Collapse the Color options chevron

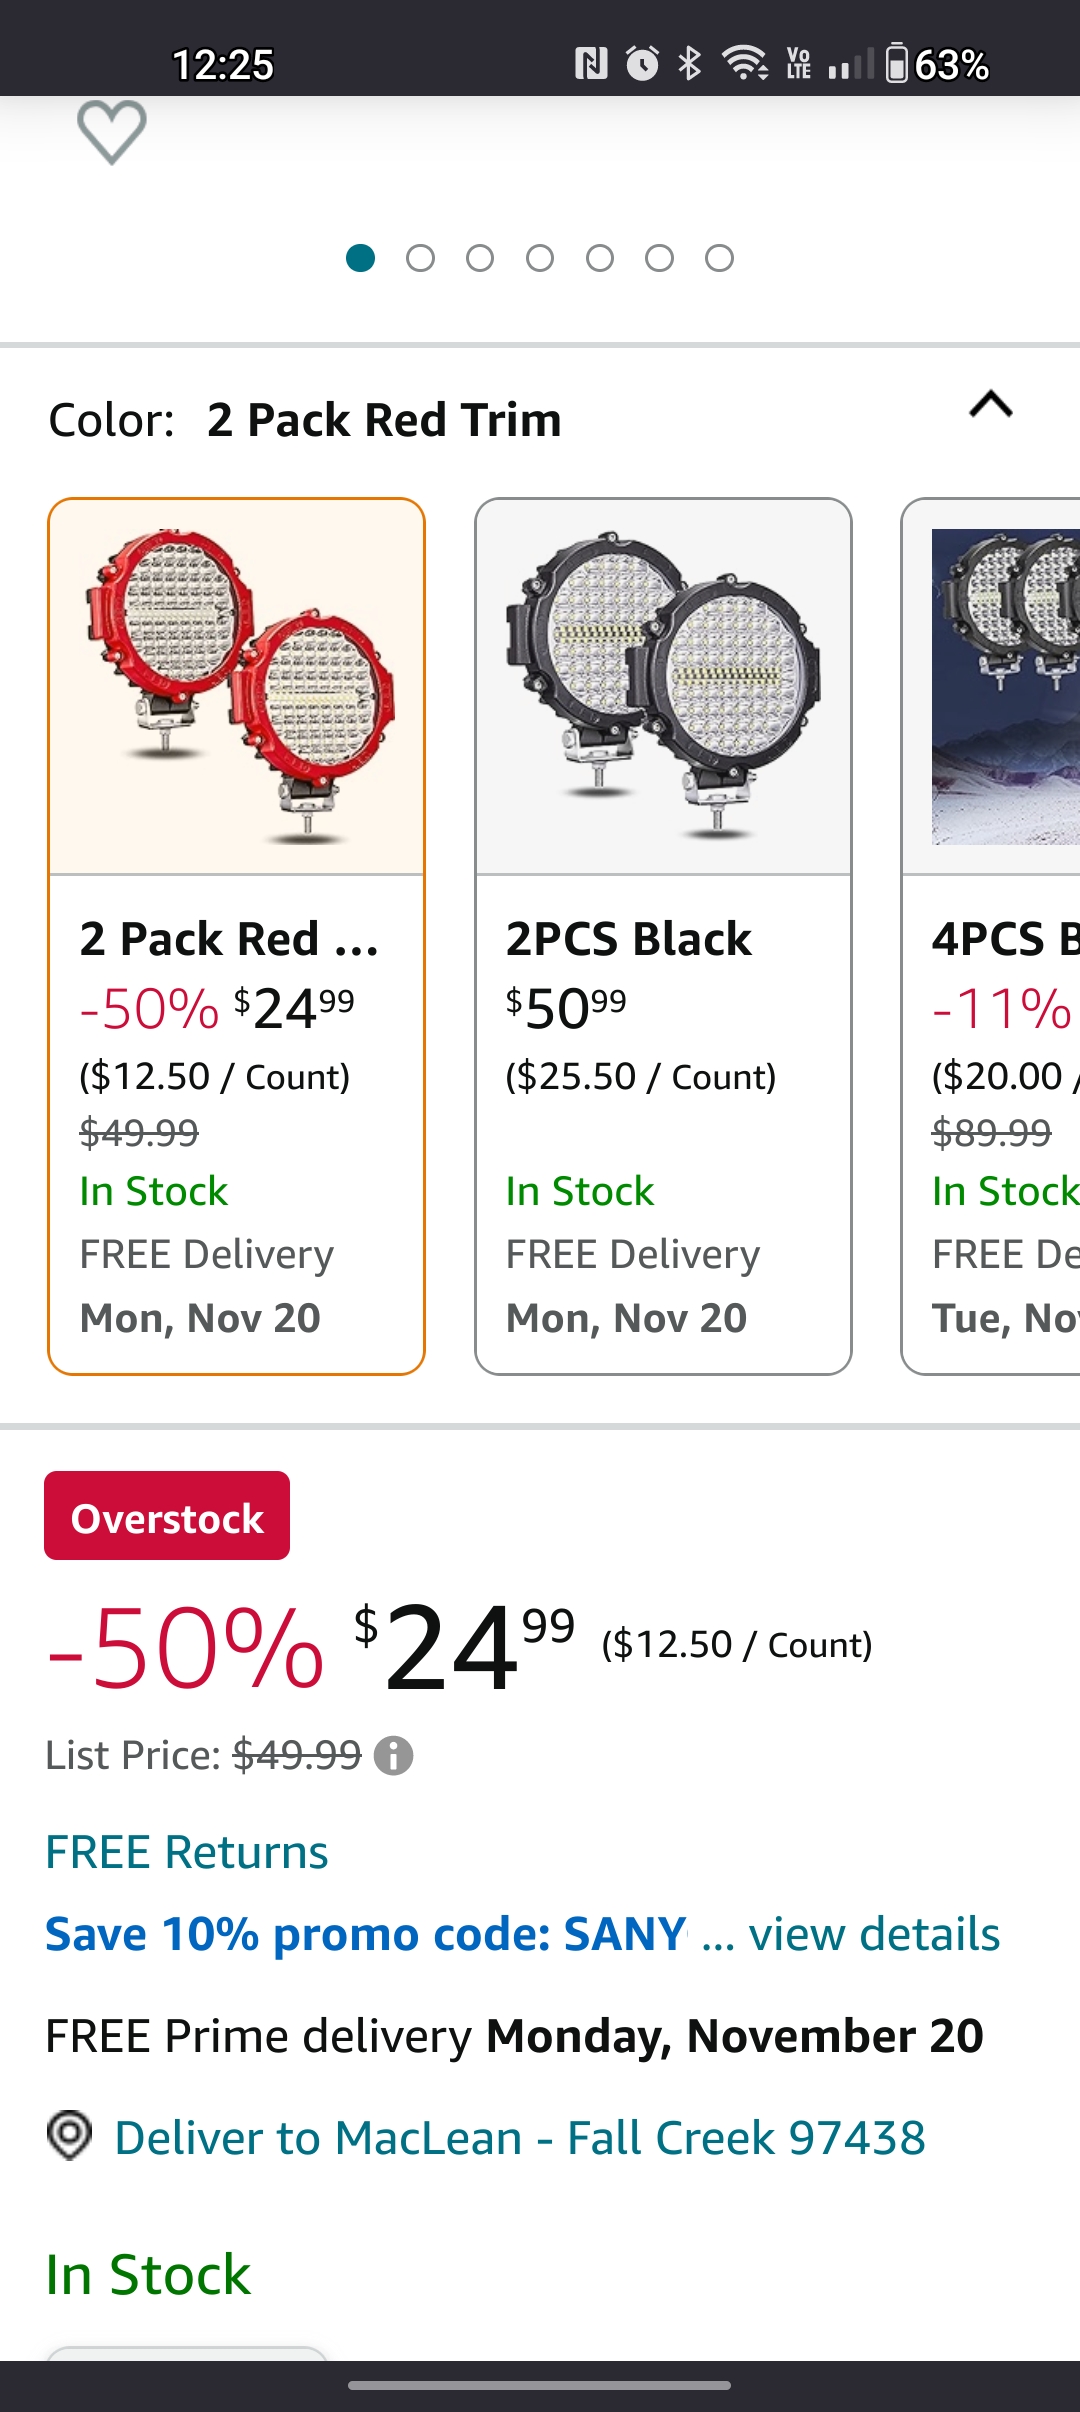pyautogui.click(x=990, y=405)
